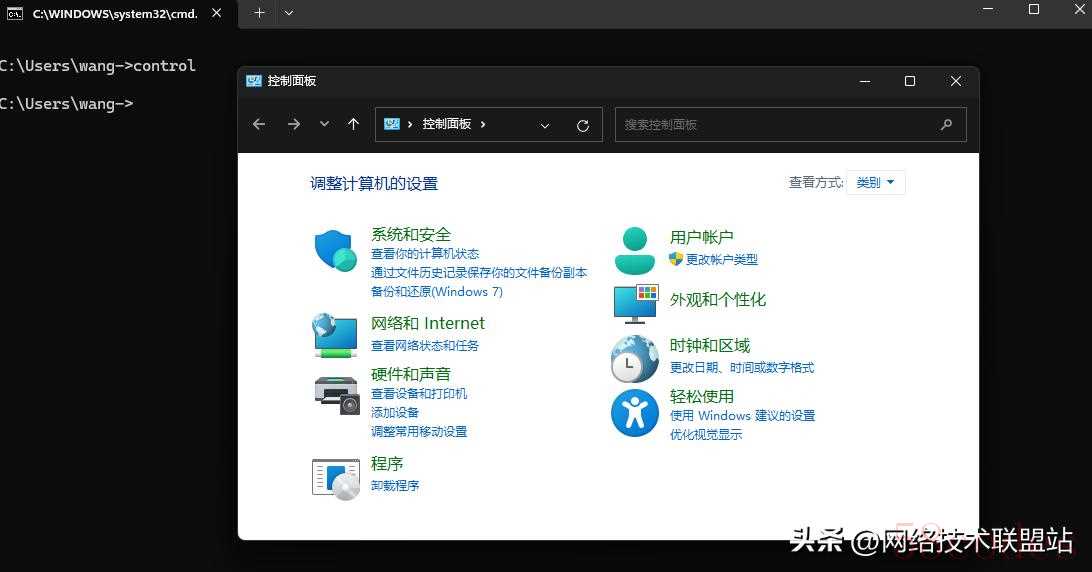Click the 程序 category icon

(x=335, y=478)
